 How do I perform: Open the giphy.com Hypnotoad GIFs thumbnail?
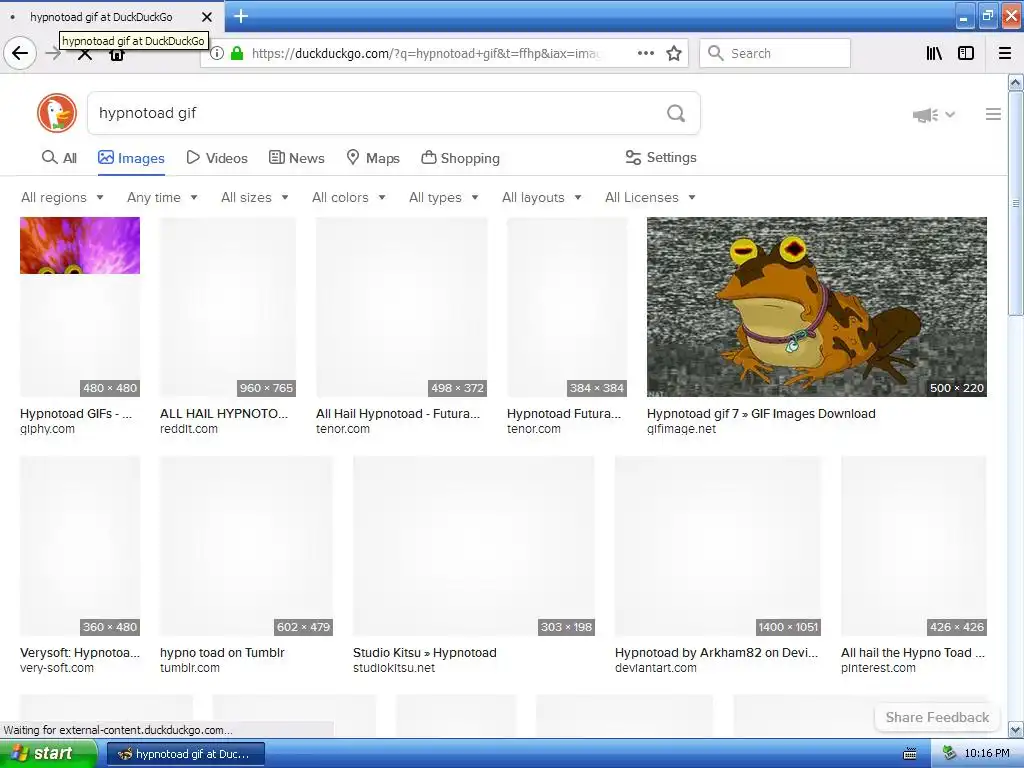tap(80, 307)
